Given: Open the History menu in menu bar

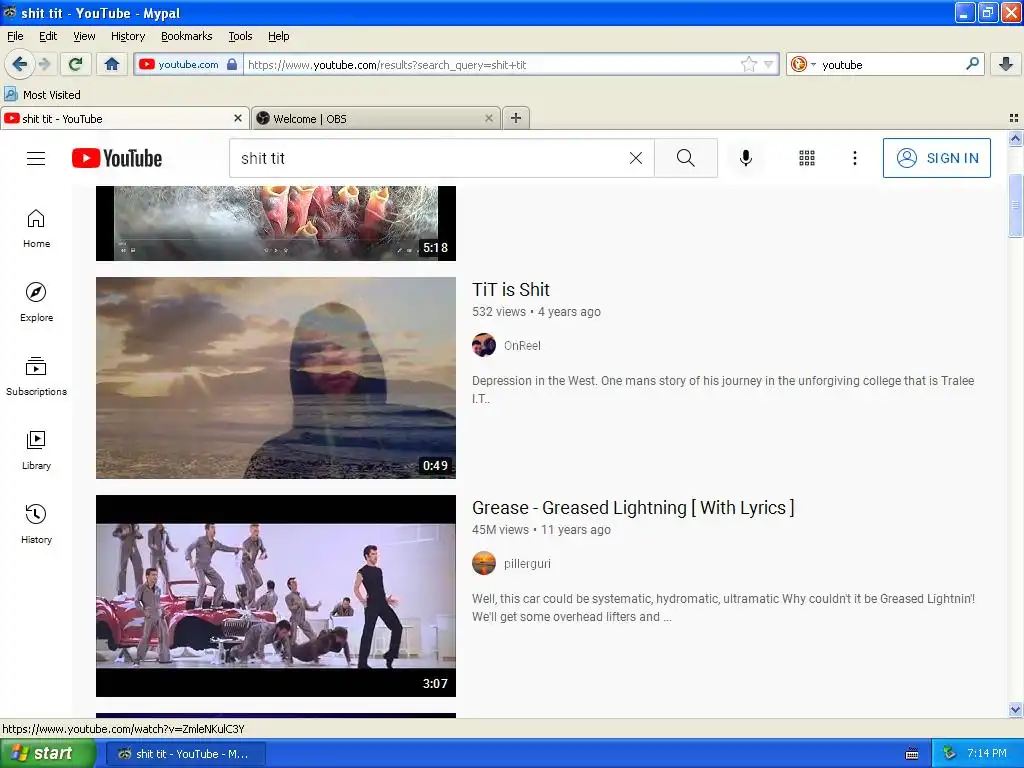Looking at the screenshot, I should 127,36.
